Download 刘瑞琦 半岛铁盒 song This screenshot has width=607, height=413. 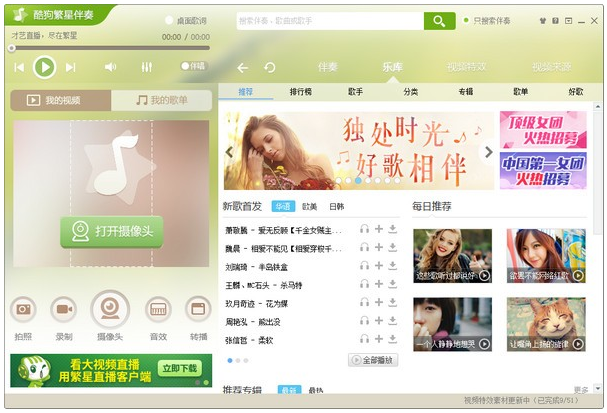393,266
